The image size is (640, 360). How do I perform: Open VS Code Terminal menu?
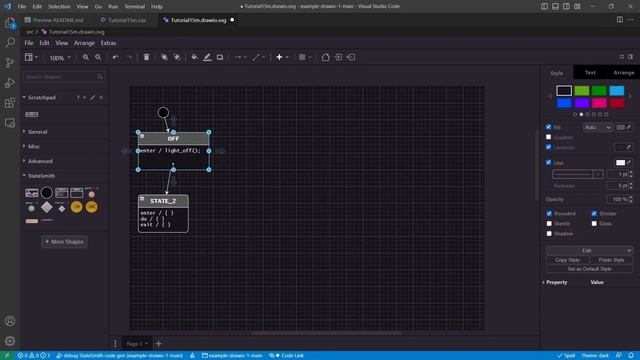click(134, 7)
